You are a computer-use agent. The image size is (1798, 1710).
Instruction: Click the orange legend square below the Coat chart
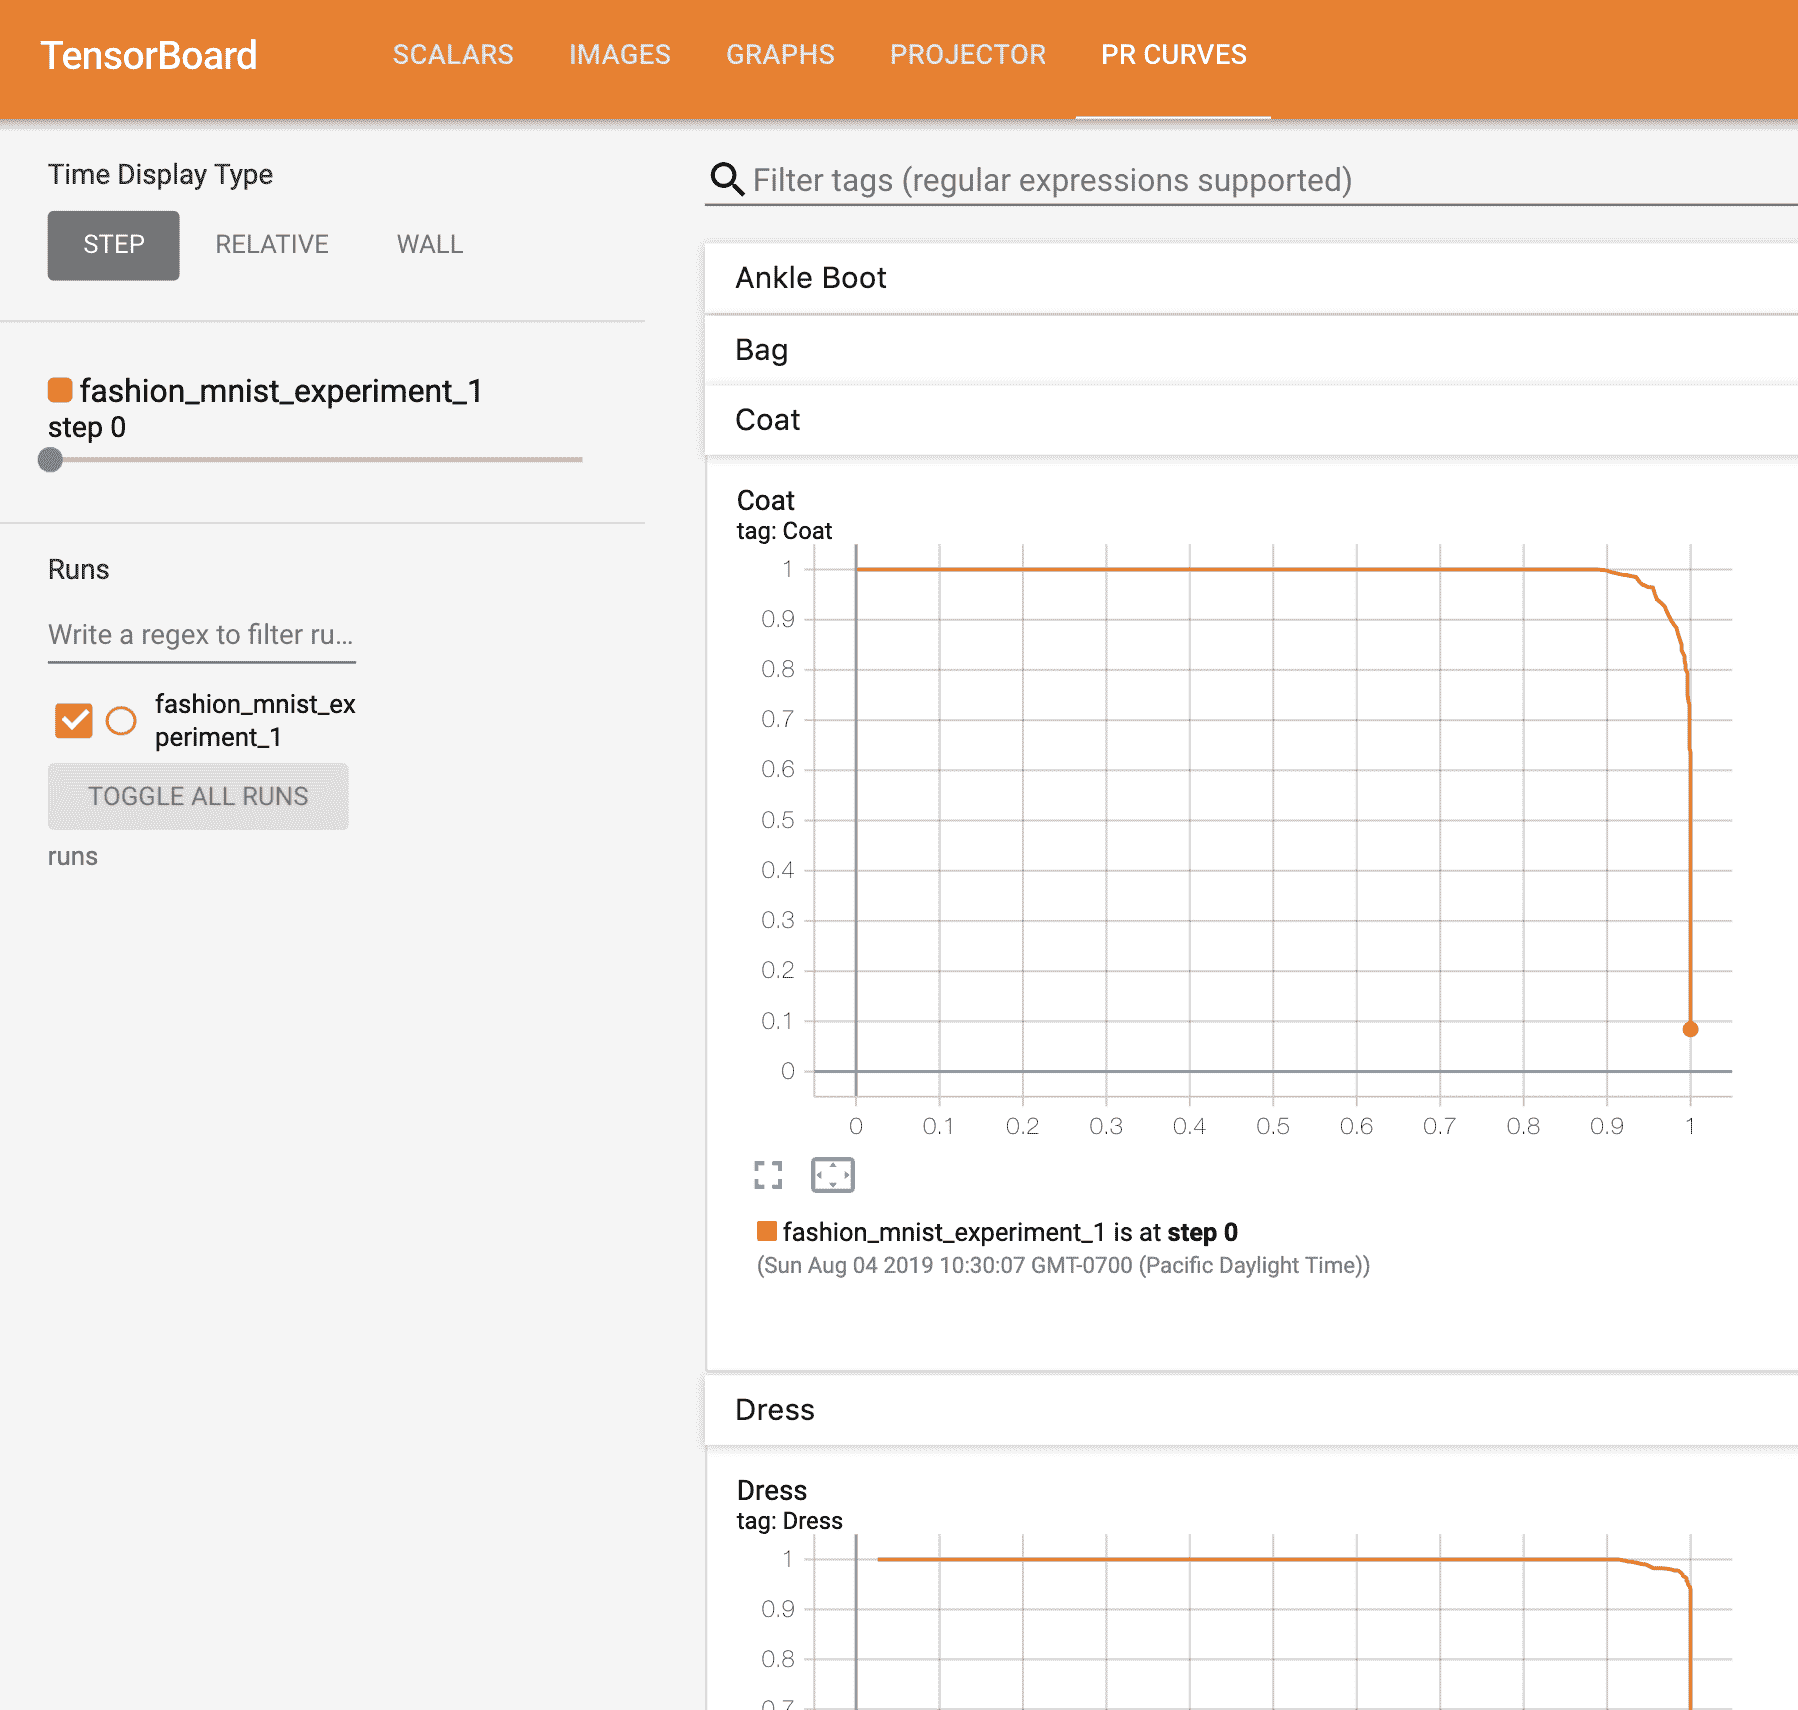[768, 1232]
